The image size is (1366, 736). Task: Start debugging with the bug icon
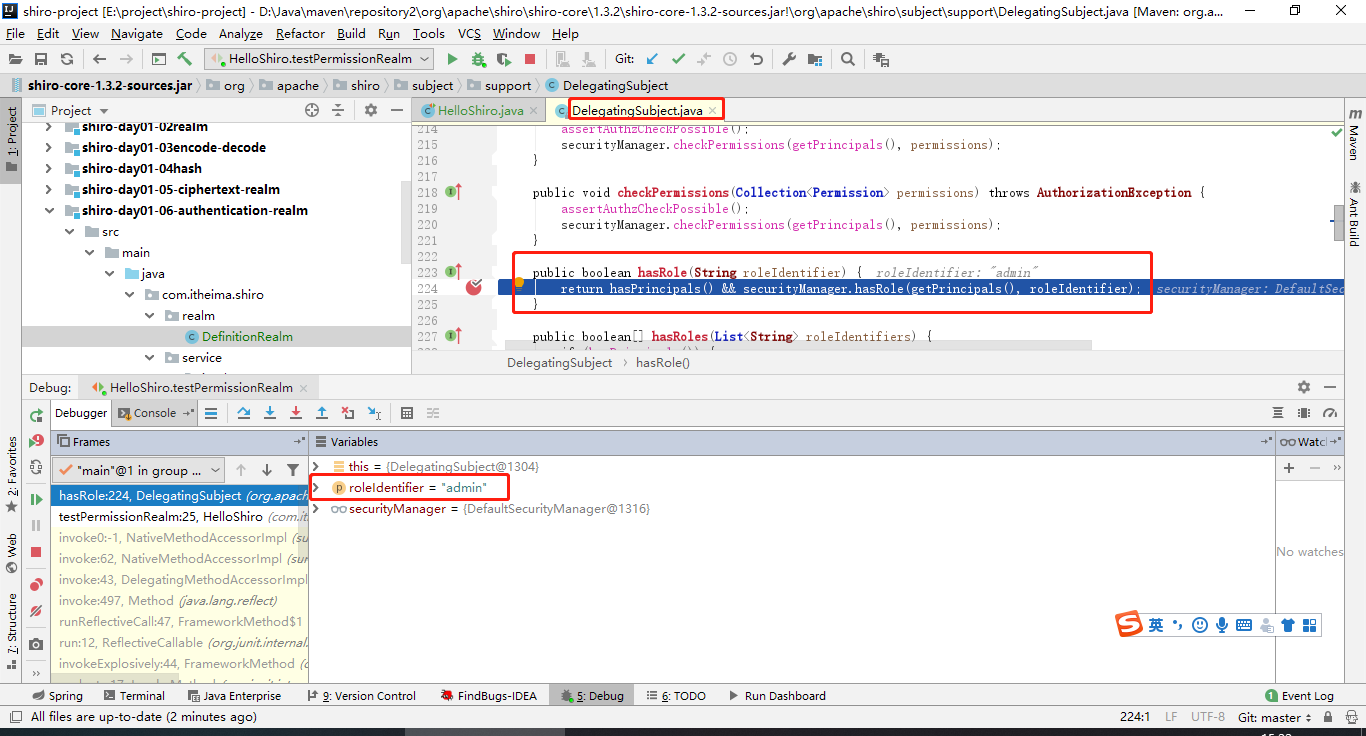478,59
